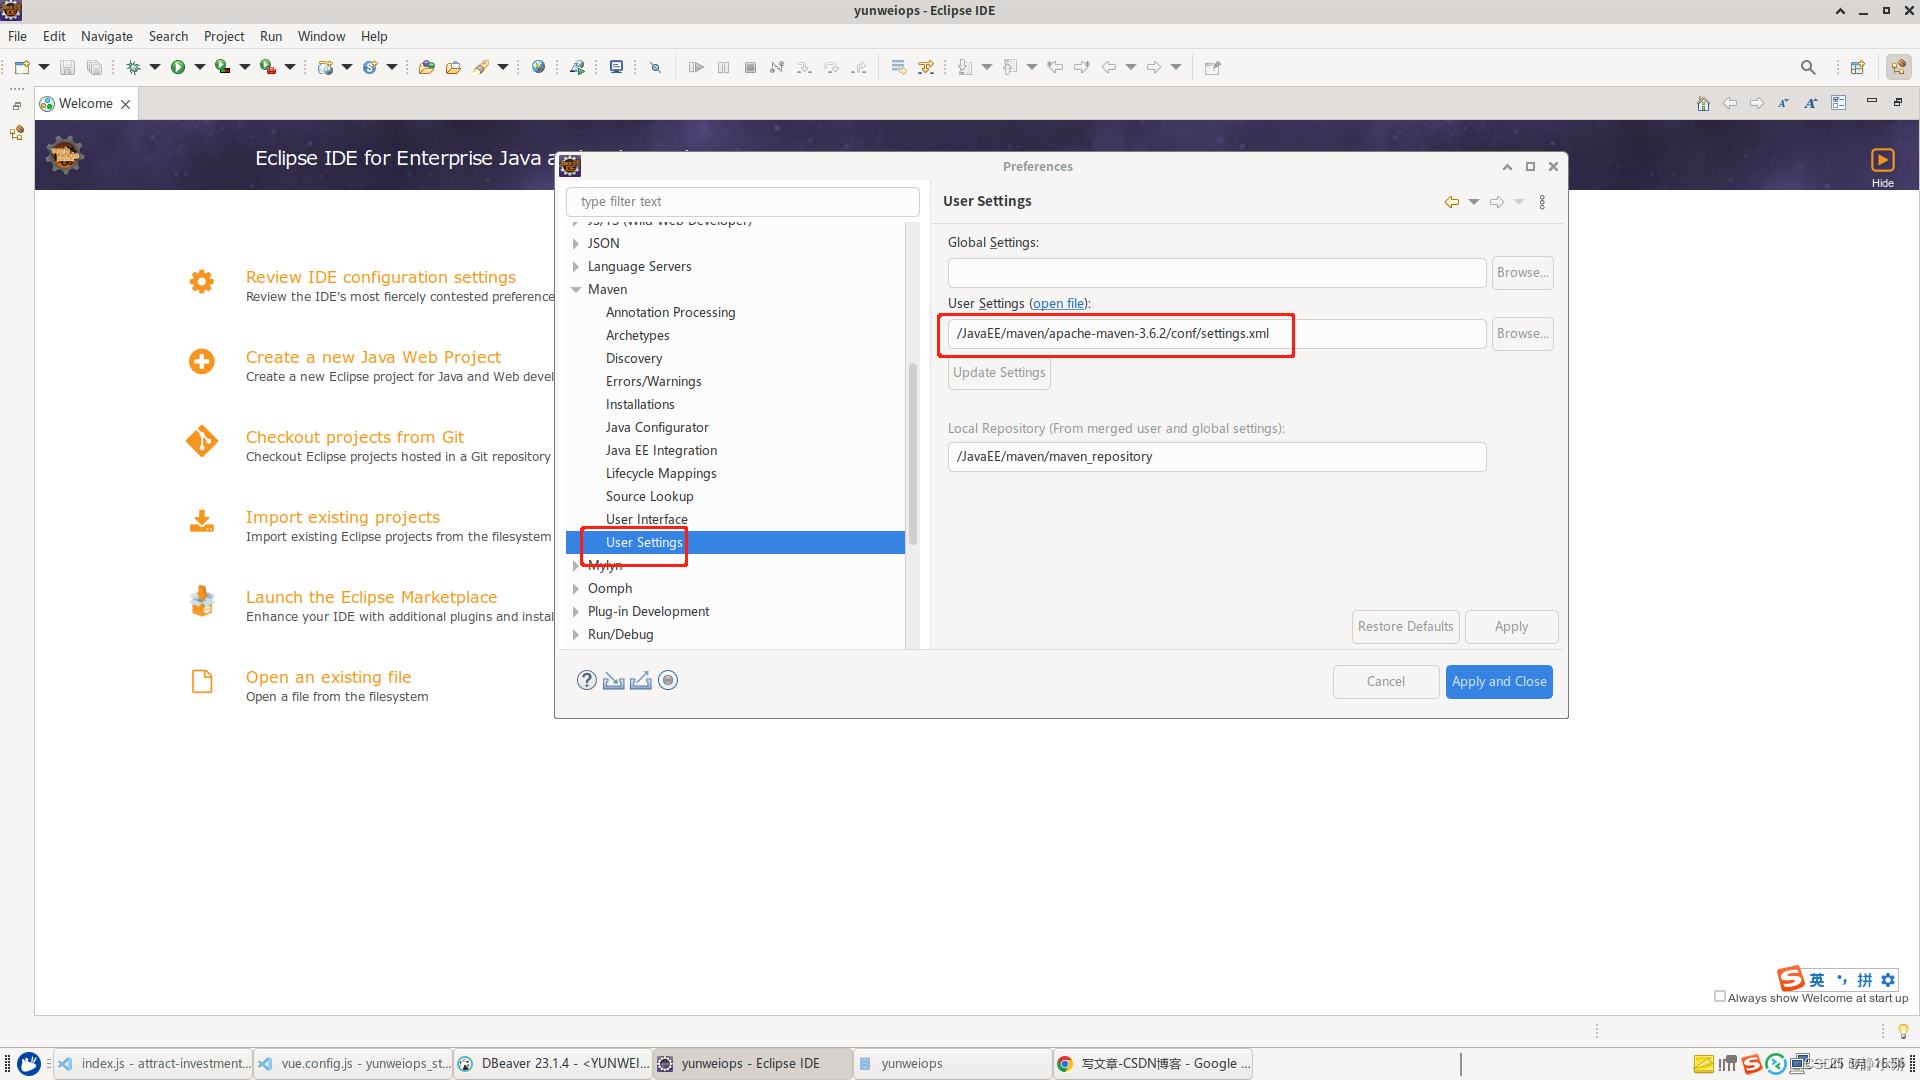Click the Oomph preference recorder icon
Image resolution: width=1920 pixels, height=1080 pixels.
click(668, 681)
